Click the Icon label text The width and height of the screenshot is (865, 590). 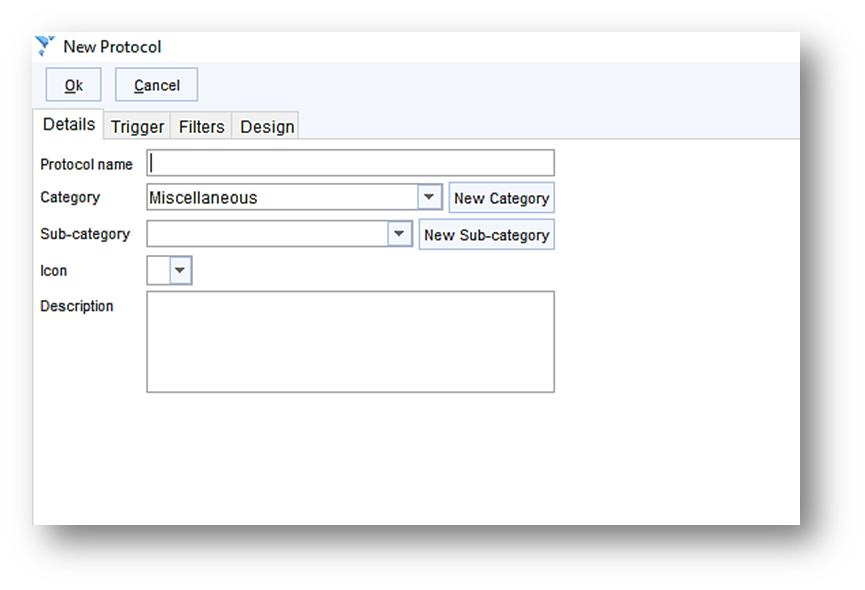tap(54, 271)
